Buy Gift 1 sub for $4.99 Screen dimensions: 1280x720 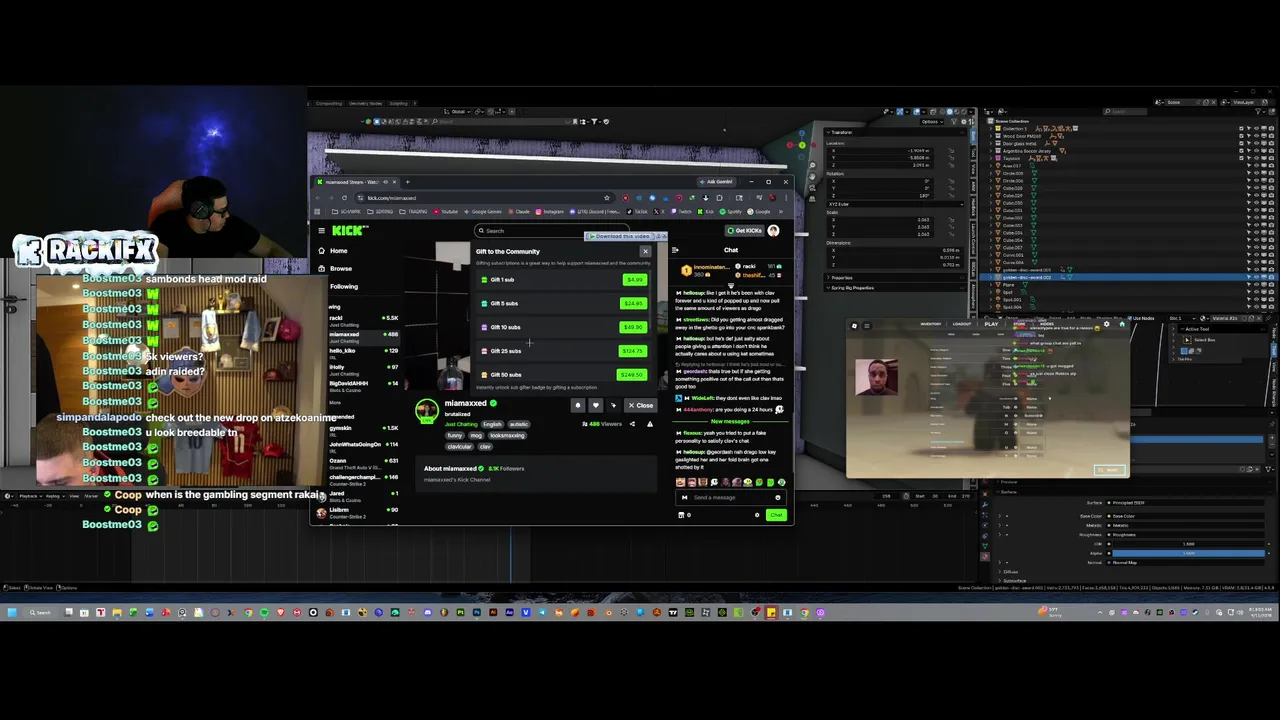point(634,279)
